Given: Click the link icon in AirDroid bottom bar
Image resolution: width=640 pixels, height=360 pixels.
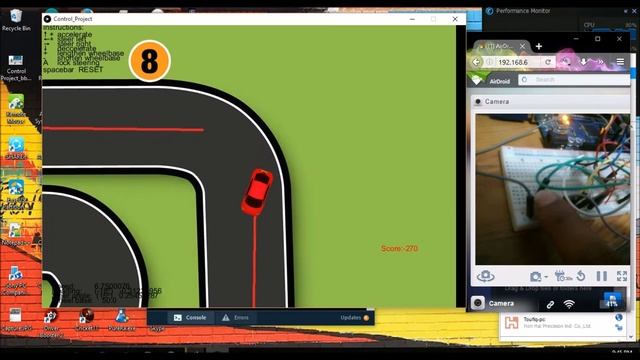Looking at the screenshot, I should tap(550, 304).
